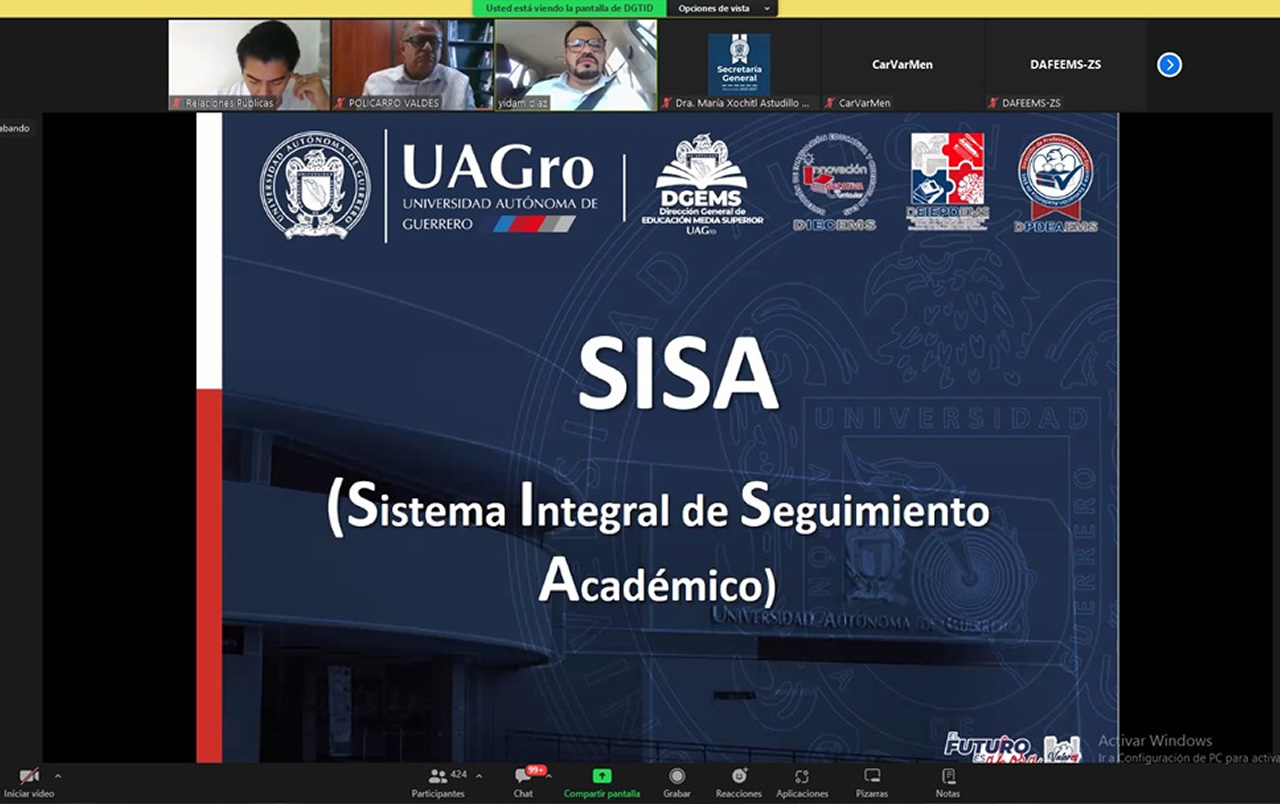Select yidam diaz video thumbnail
1280x804 pixels.
[x=576, y=65]
